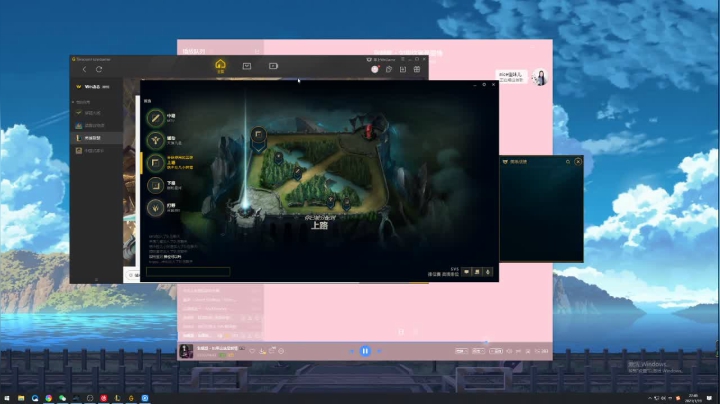Open WeGame user avatar with red dot

[x=375, y=69]
